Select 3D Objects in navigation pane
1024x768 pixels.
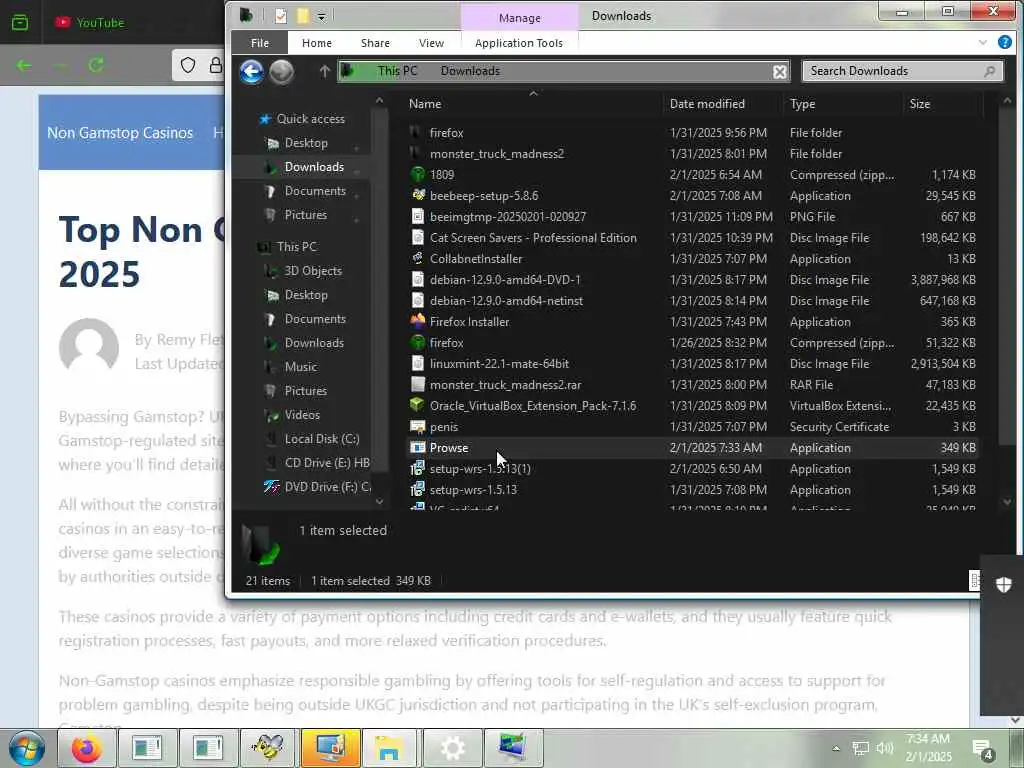pyautogui.click(x=312, y=271)
